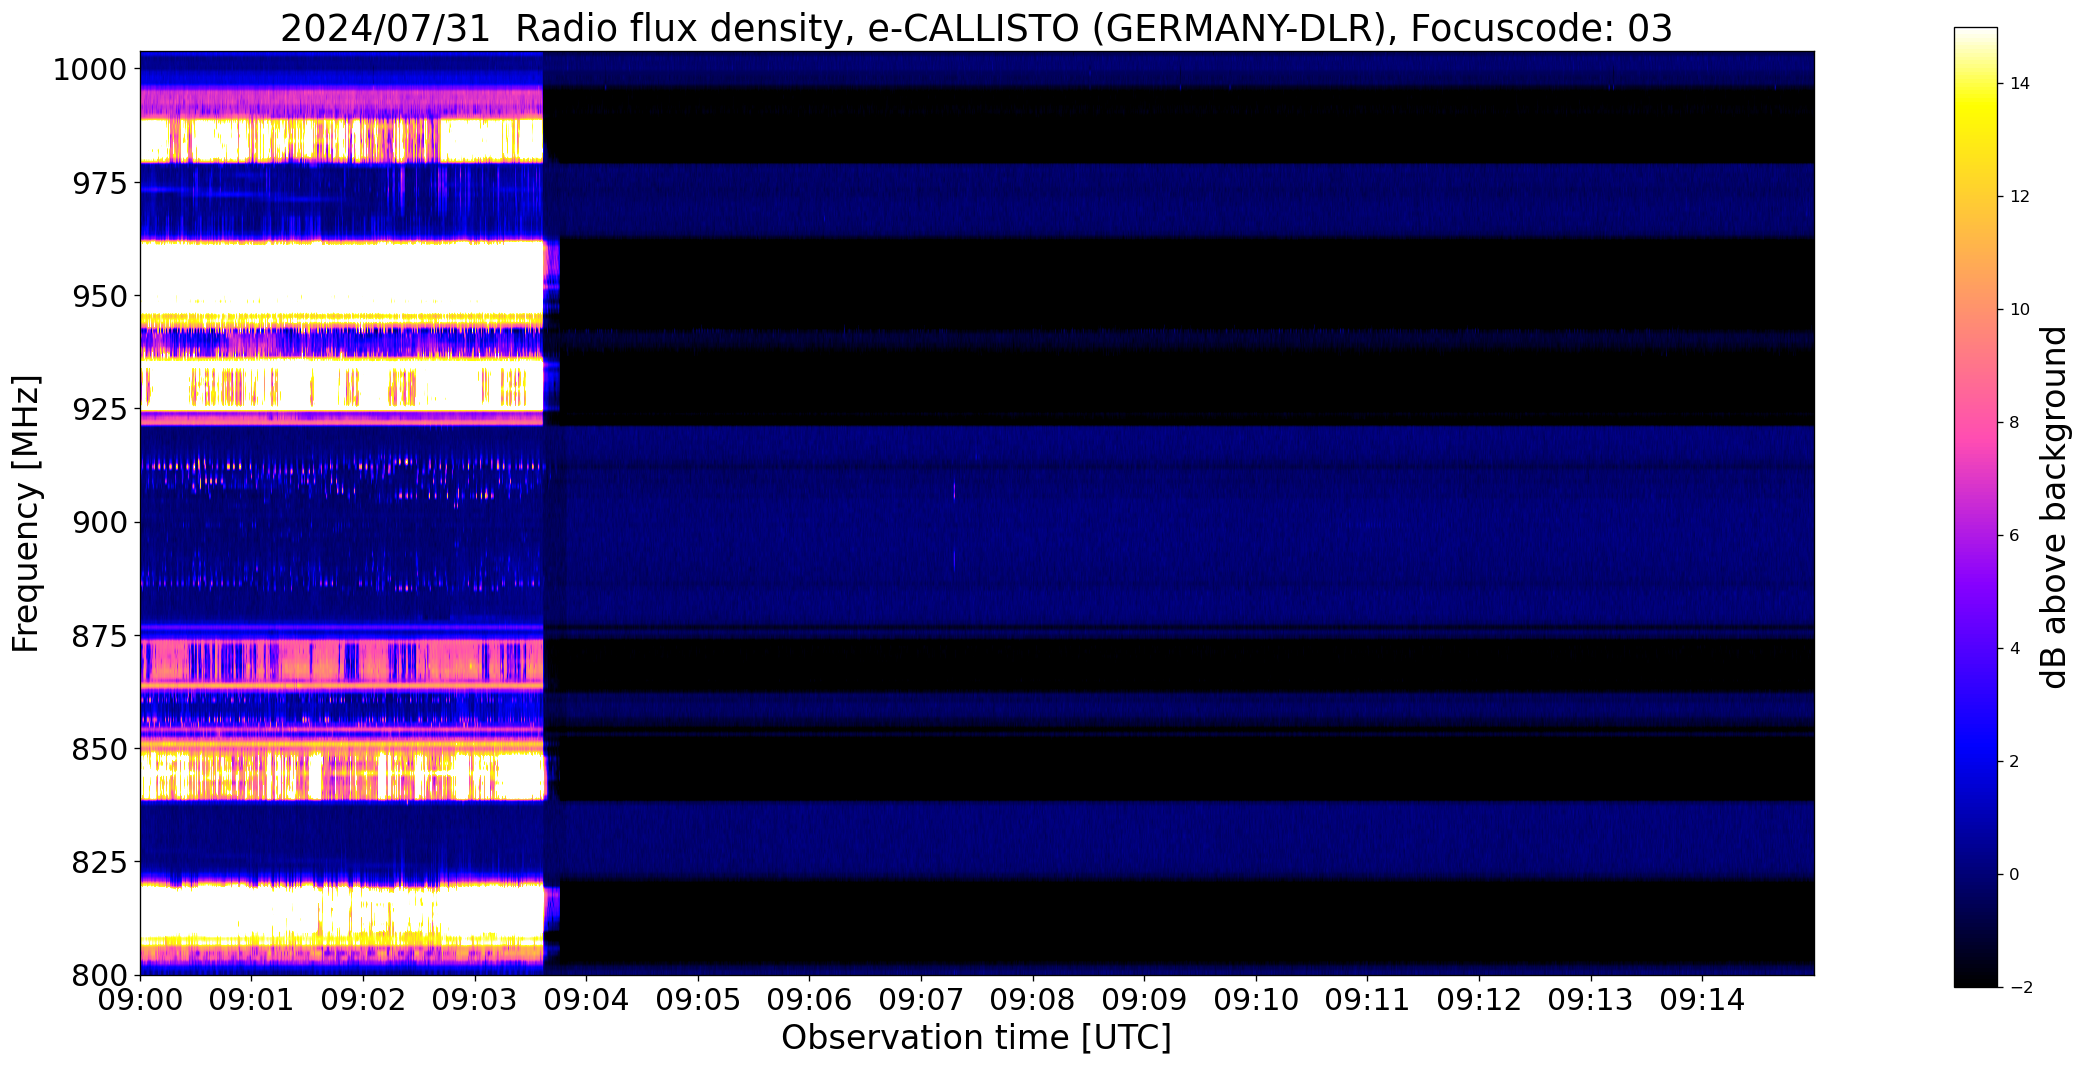Click the 950 MHz frequency tick label
The height and width of the screenshot is (1067, 2085).
[x=100, y=296]
